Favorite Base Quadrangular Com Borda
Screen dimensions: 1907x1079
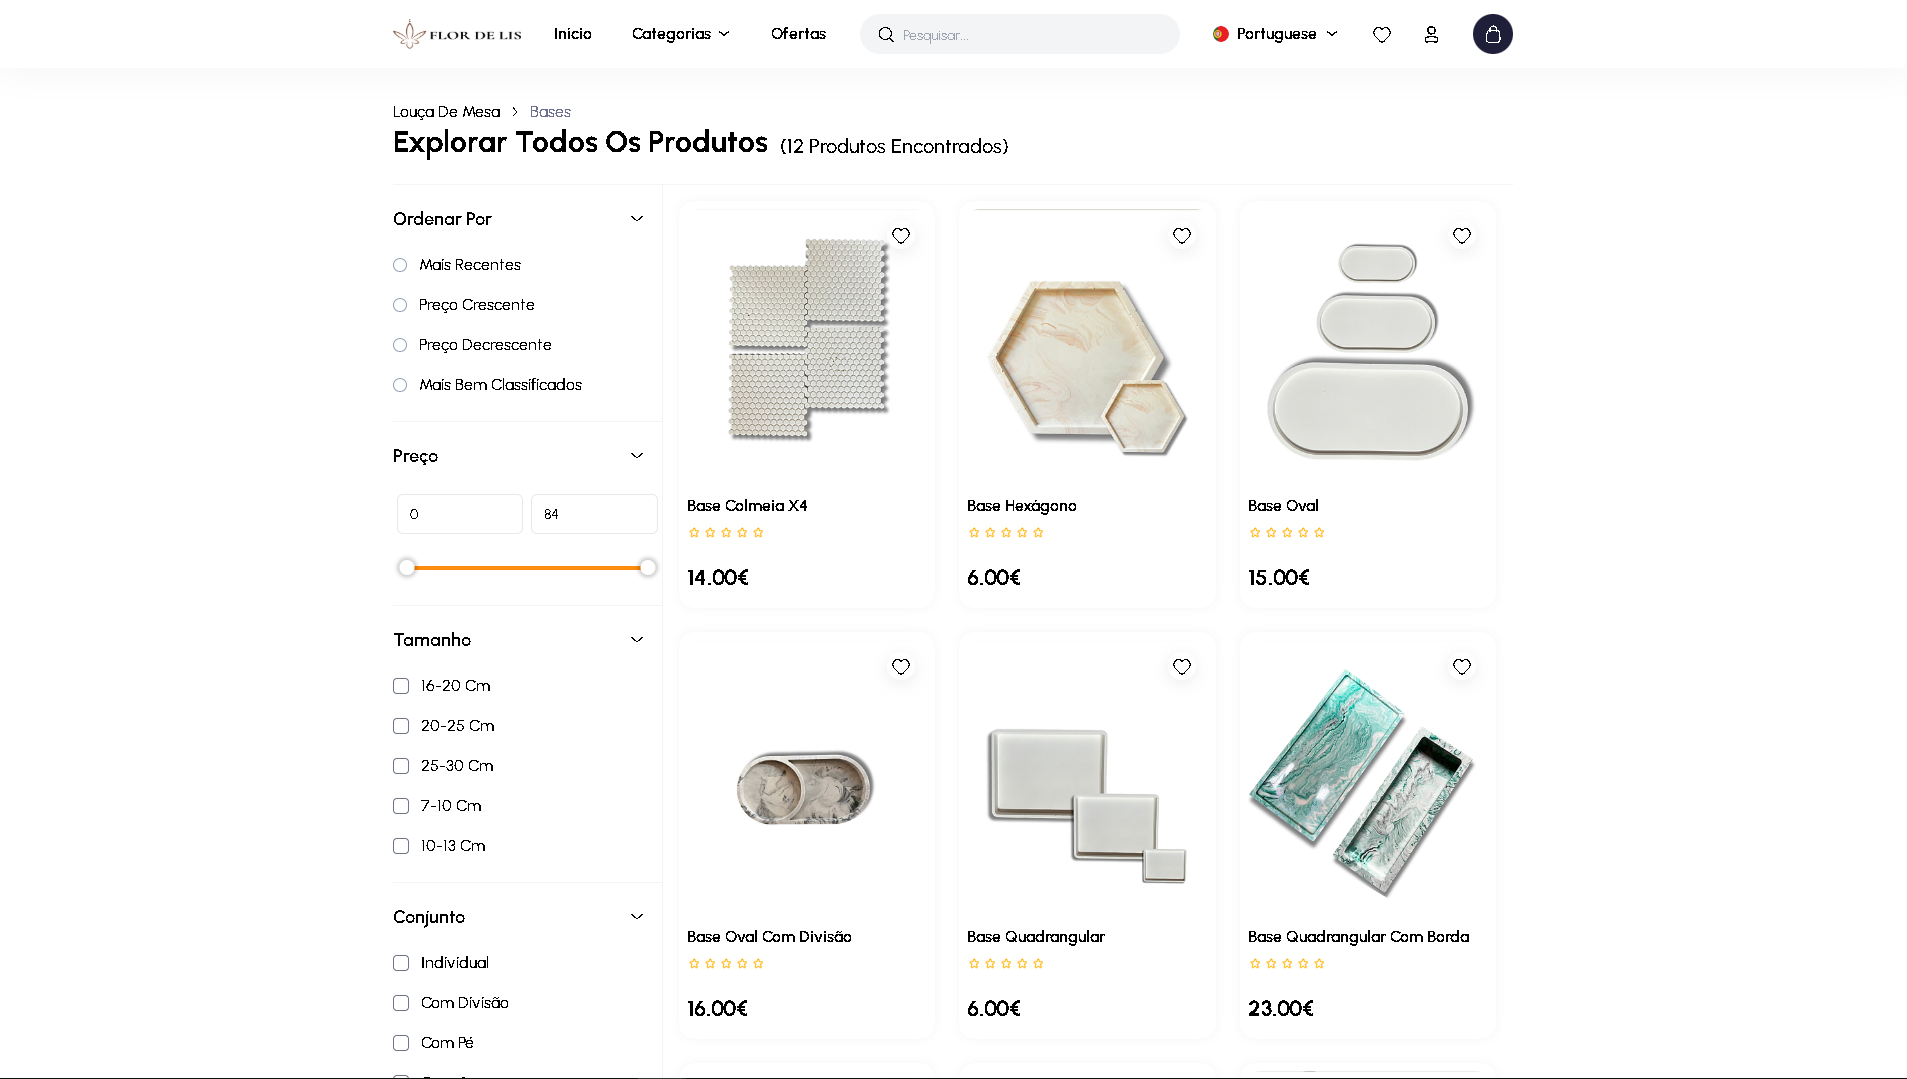point(1461,667)
